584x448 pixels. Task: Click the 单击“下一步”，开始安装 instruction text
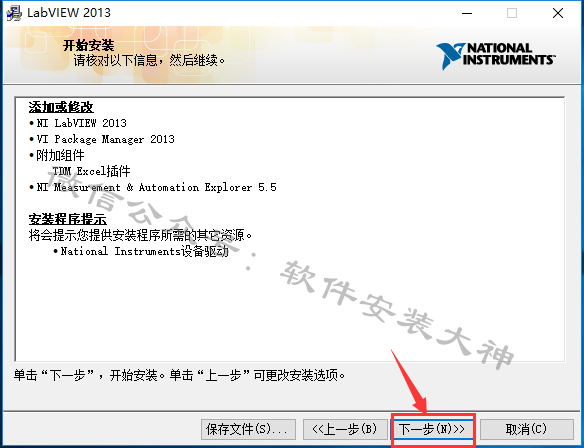coord(88,375)
